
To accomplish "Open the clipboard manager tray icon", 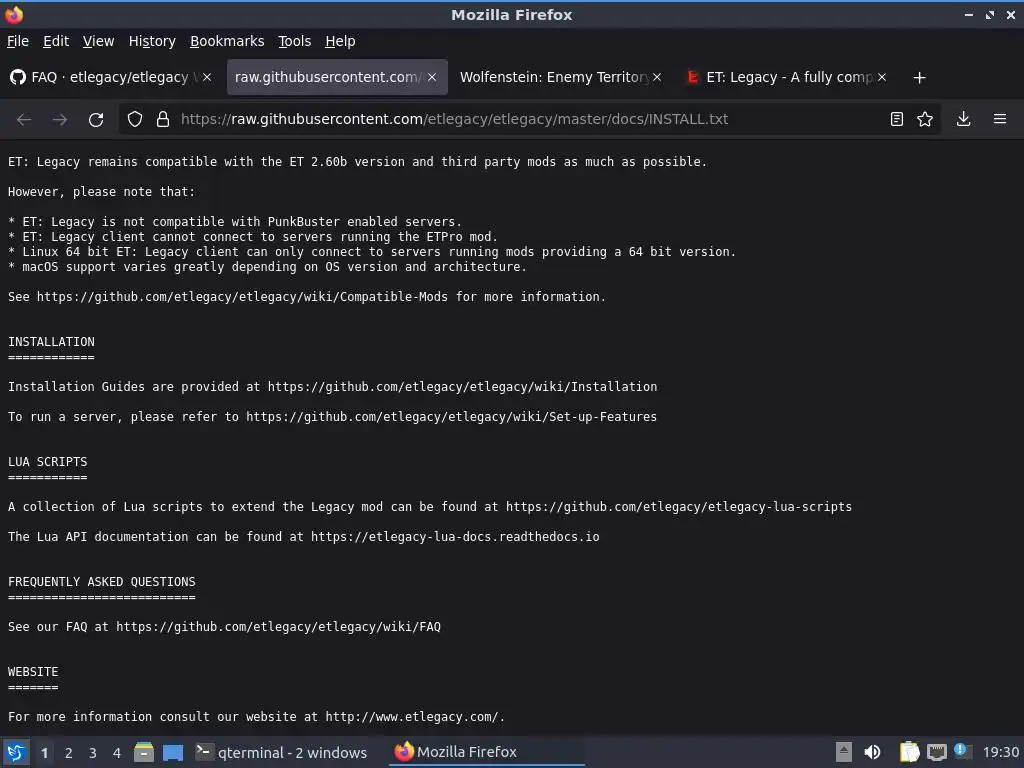I will (x=909, y=752).
